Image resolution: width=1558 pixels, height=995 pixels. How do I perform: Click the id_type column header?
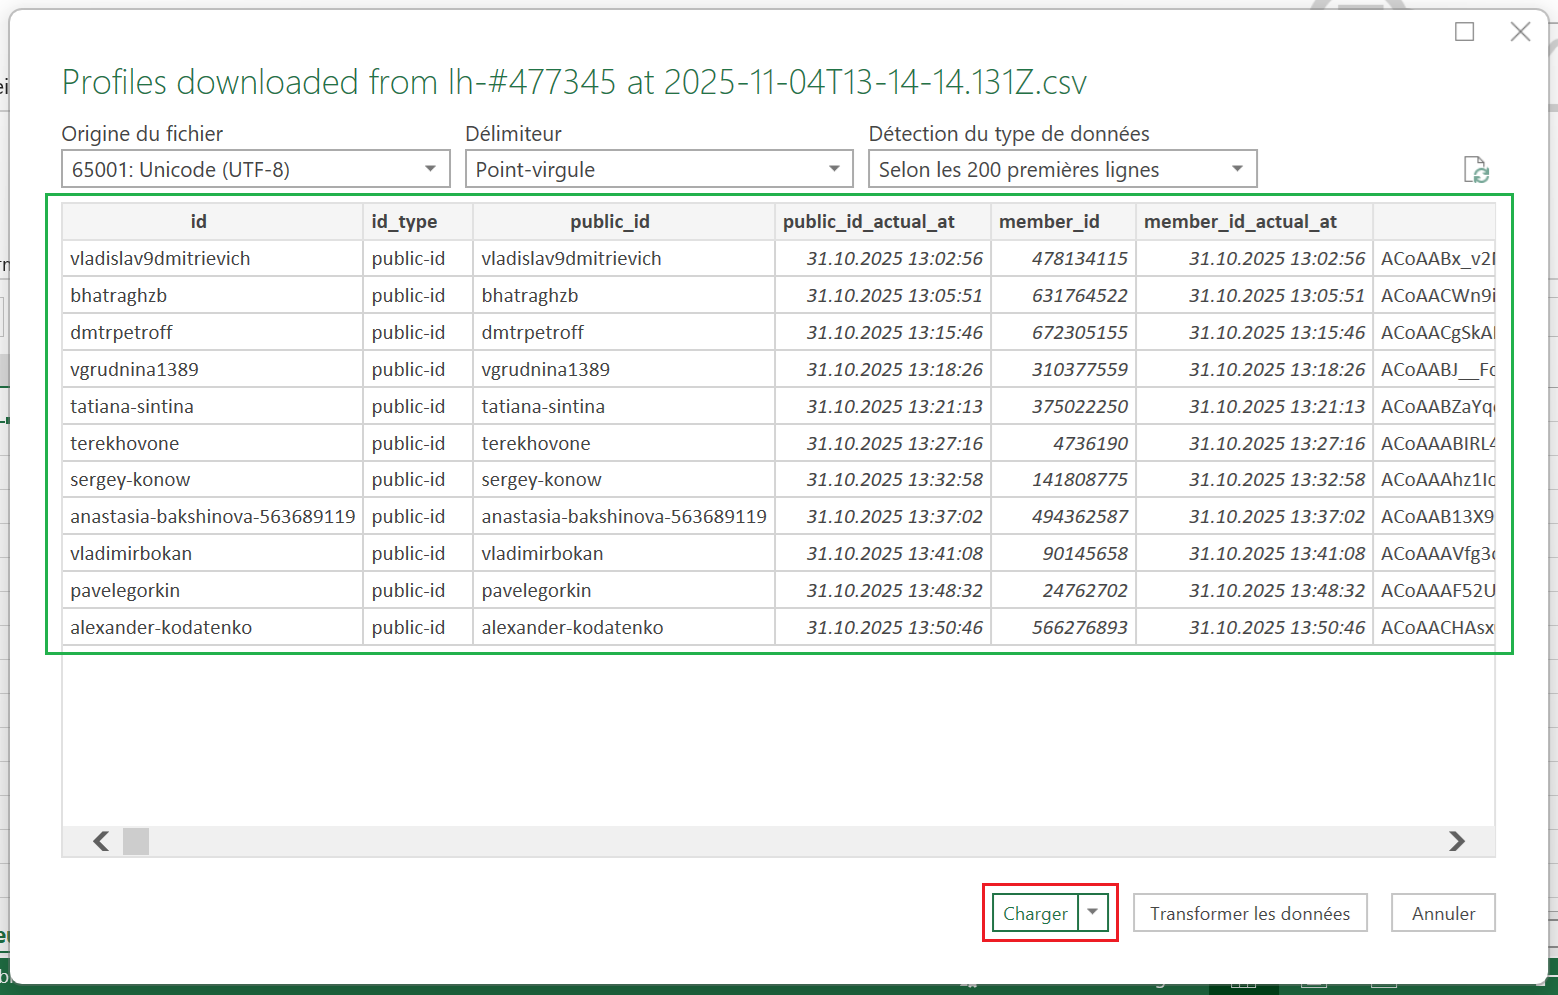coord(404,222)
